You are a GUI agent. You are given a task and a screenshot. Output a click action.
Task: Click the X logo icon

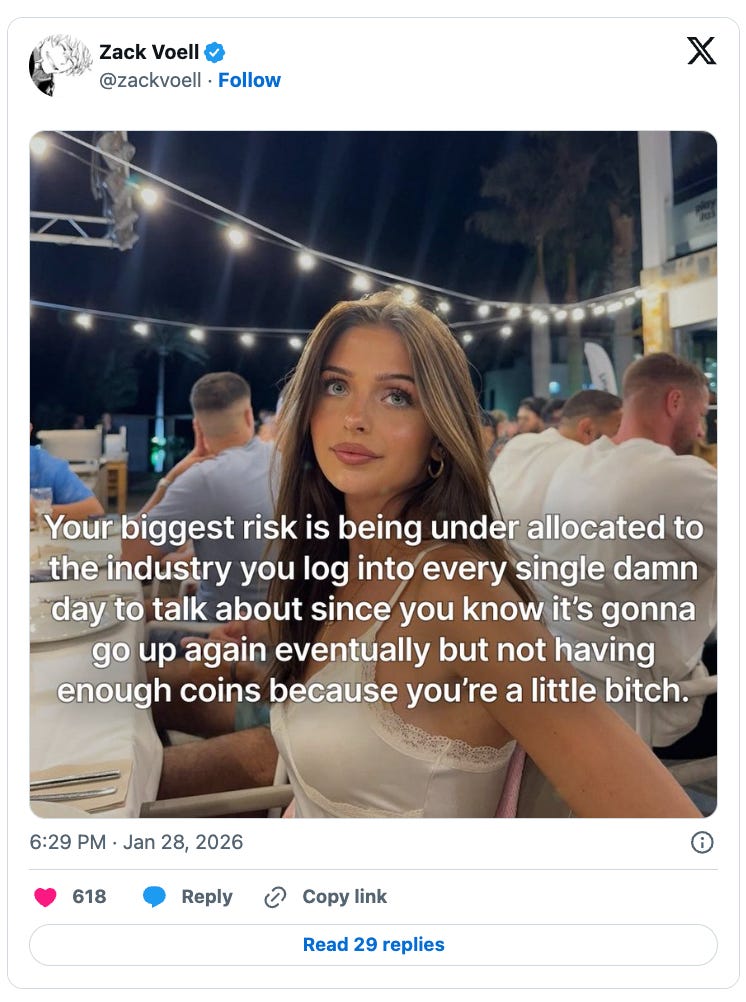tap(701, 51)
